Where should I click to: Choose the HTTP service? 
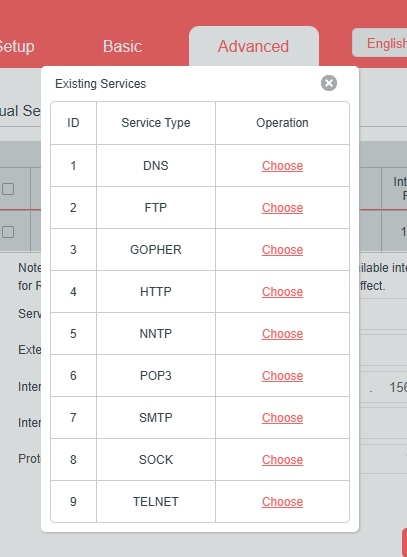point(282,292)
